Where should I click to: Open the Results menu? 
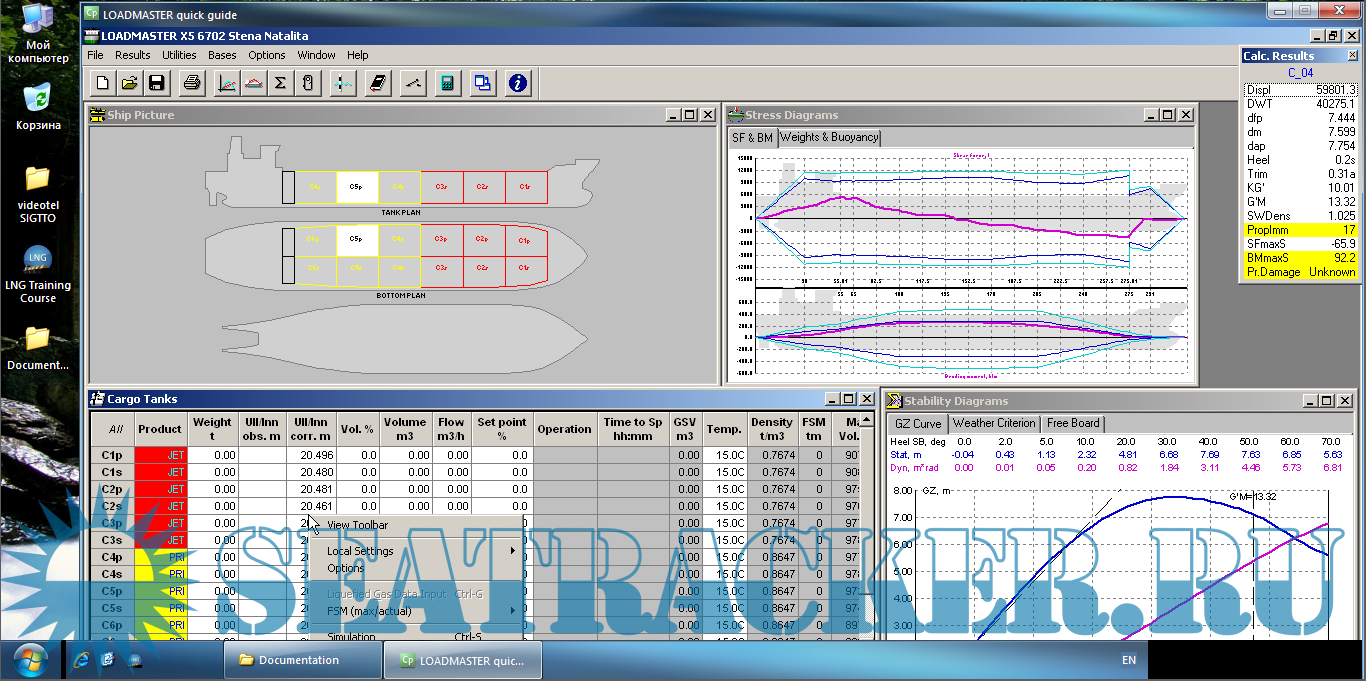coord(132,55)
